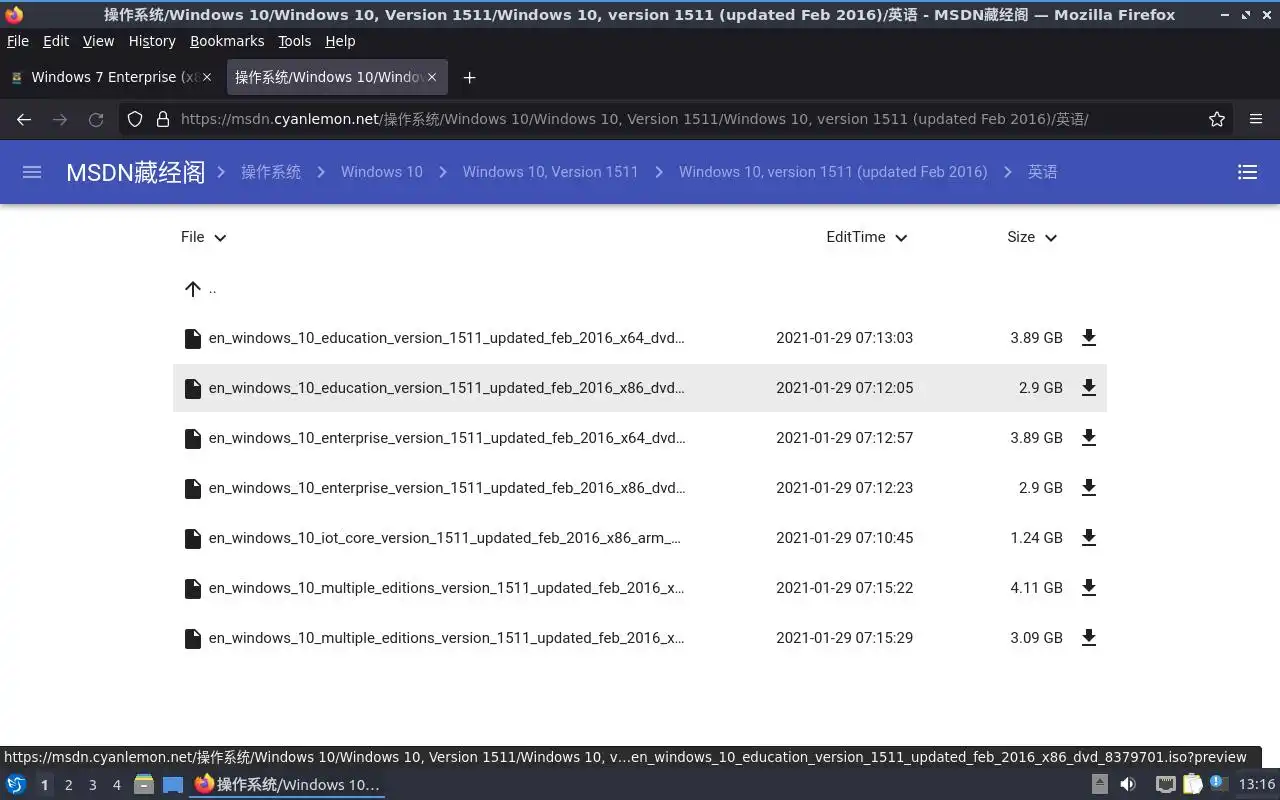1280x800 pixels.
Task: Reload the current page
Action: tap(96, 119)
